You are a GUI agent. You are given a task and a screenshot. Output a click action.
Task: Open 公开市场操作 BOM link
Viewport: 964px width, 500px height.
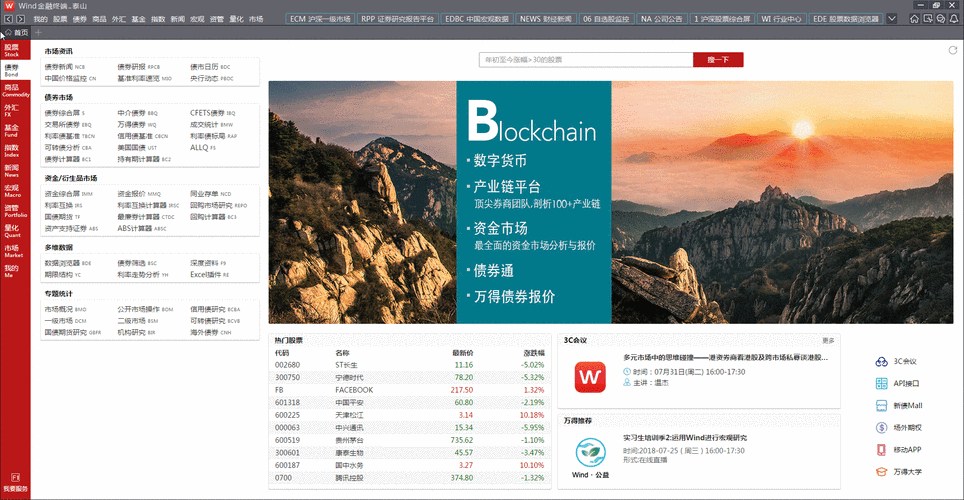(145, 309)
